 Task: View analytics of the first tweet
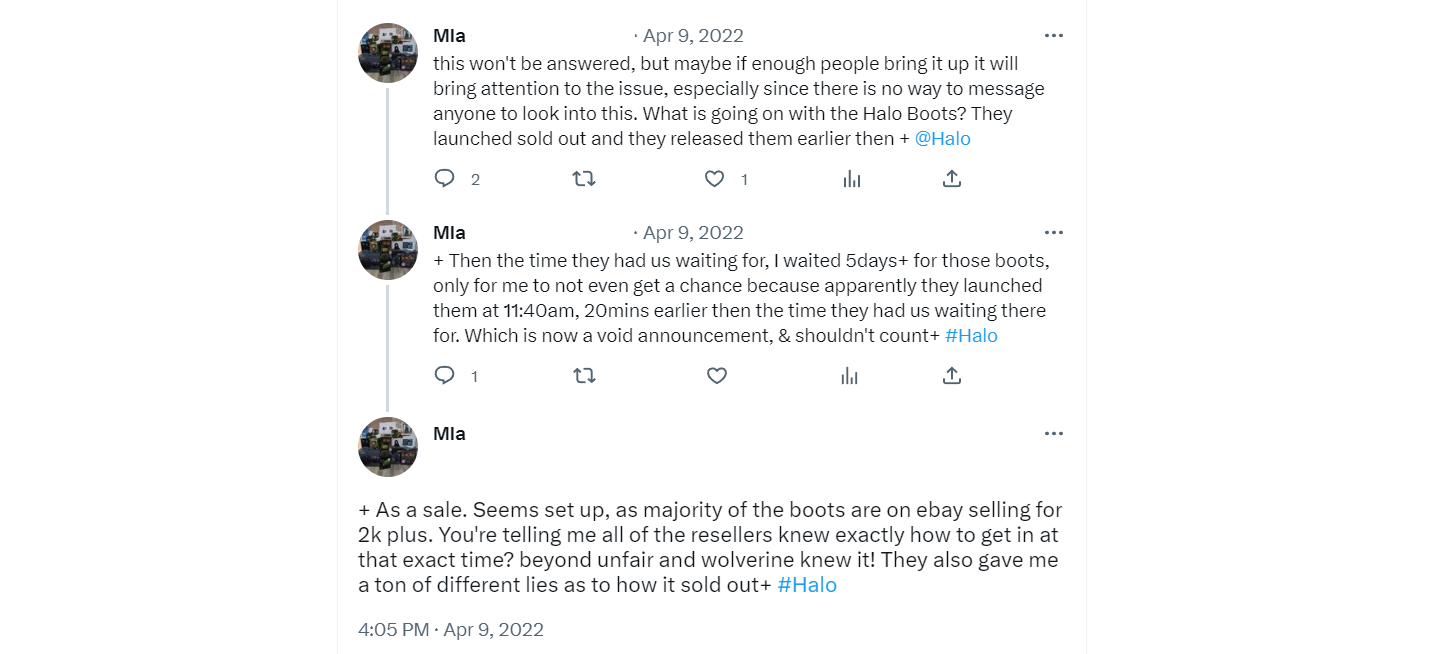click(x=851, y=179)
